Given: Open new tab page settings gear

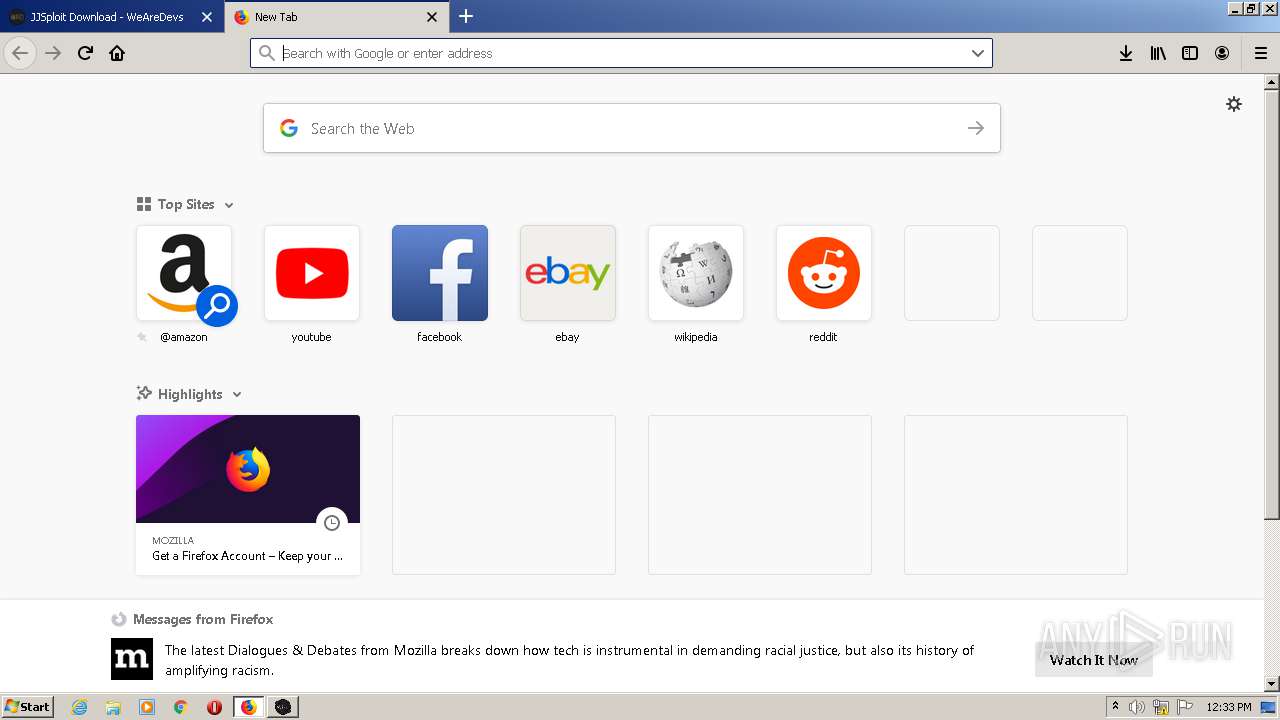Looking at the screenshot, I should click(1234, 104).
